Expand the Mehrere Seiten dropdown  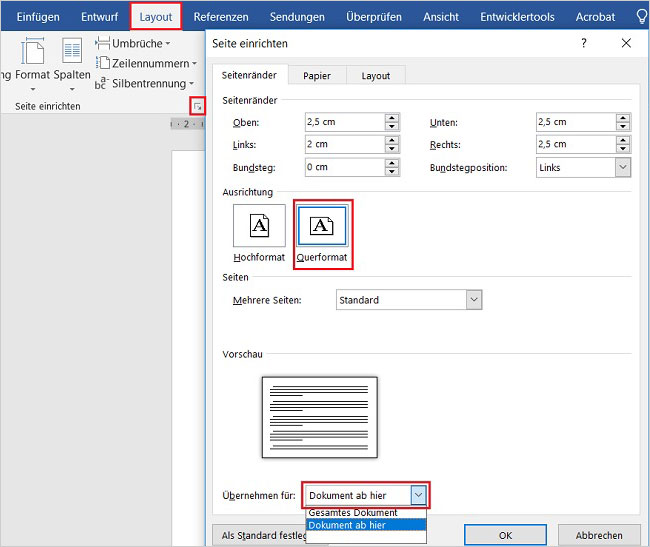click(x=473, y=300)
